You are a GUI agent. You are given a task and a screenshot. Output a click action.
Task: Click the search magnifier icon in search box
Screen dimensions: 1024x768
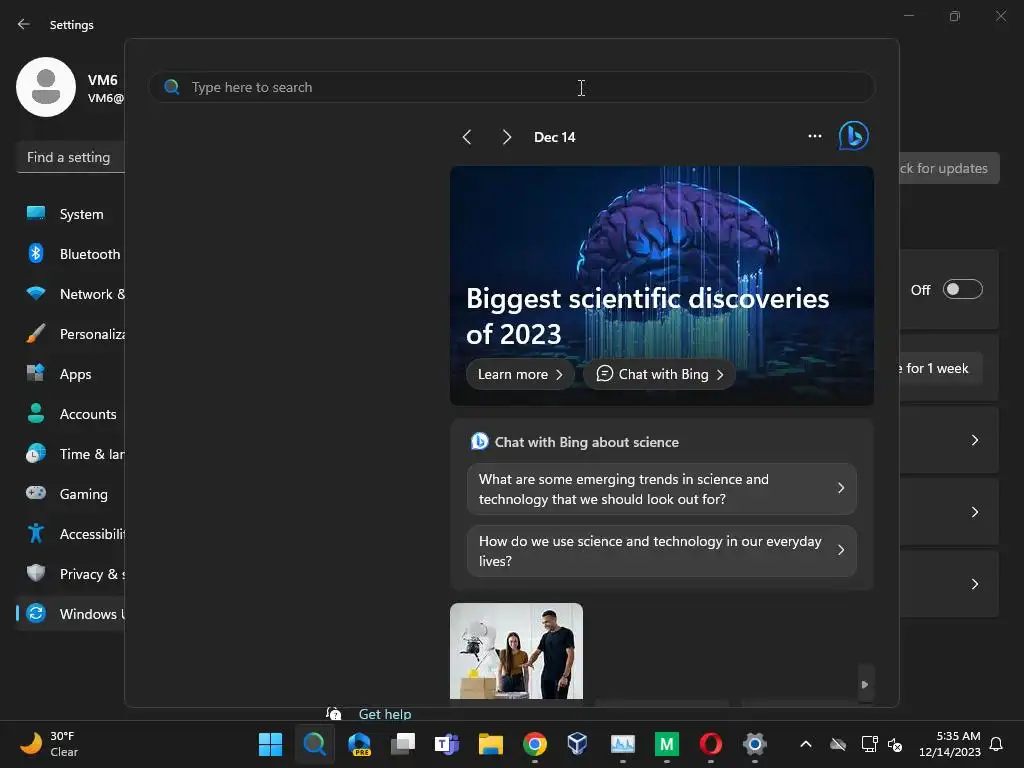[172, 87]
